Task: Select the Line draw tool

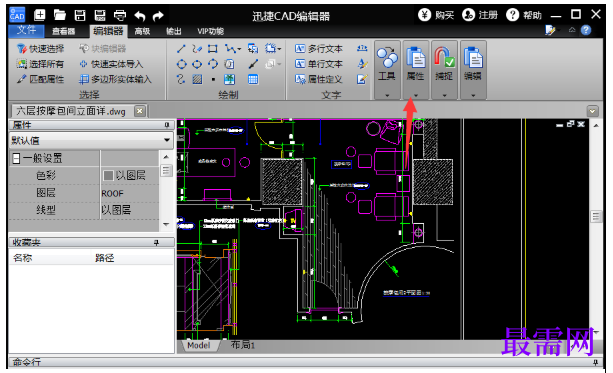Action: tap(181, 48)
